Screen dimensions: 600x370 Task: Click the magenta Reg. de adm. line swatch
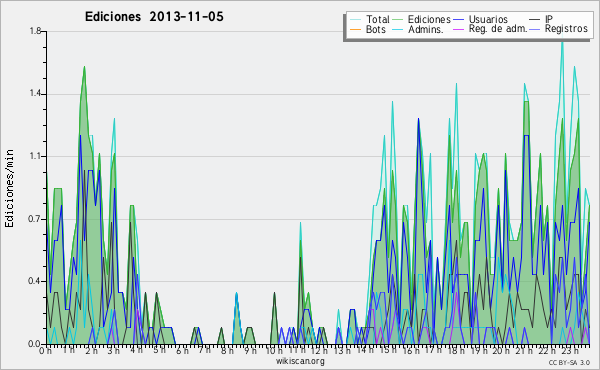(x=458, y=29)
